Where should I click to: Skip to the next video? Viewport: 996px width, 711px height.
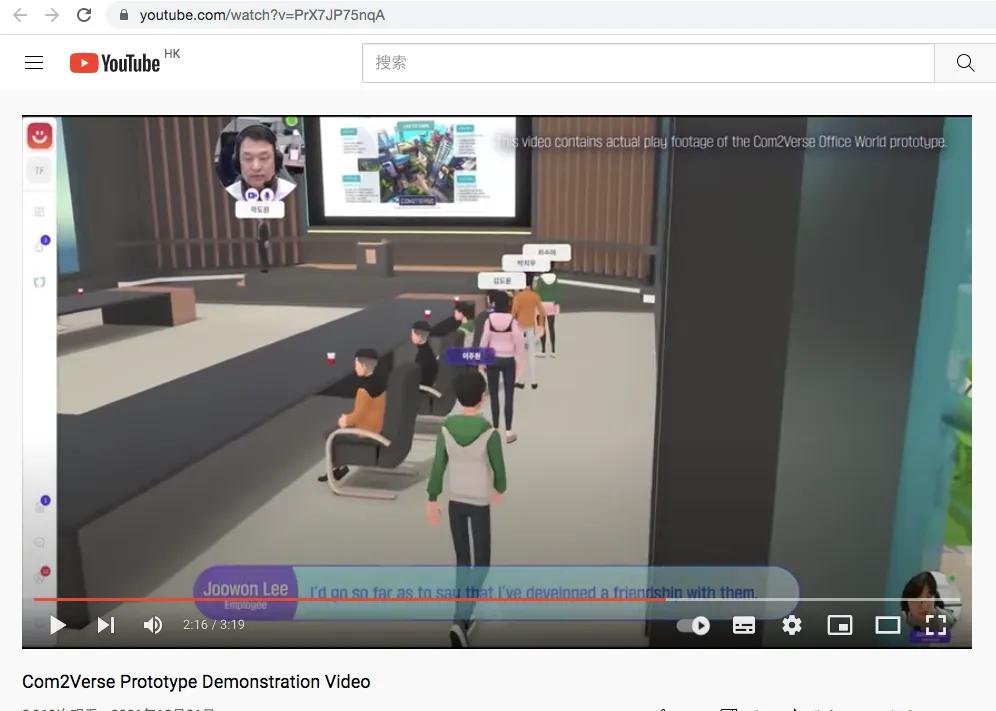(x=106, y=625)
